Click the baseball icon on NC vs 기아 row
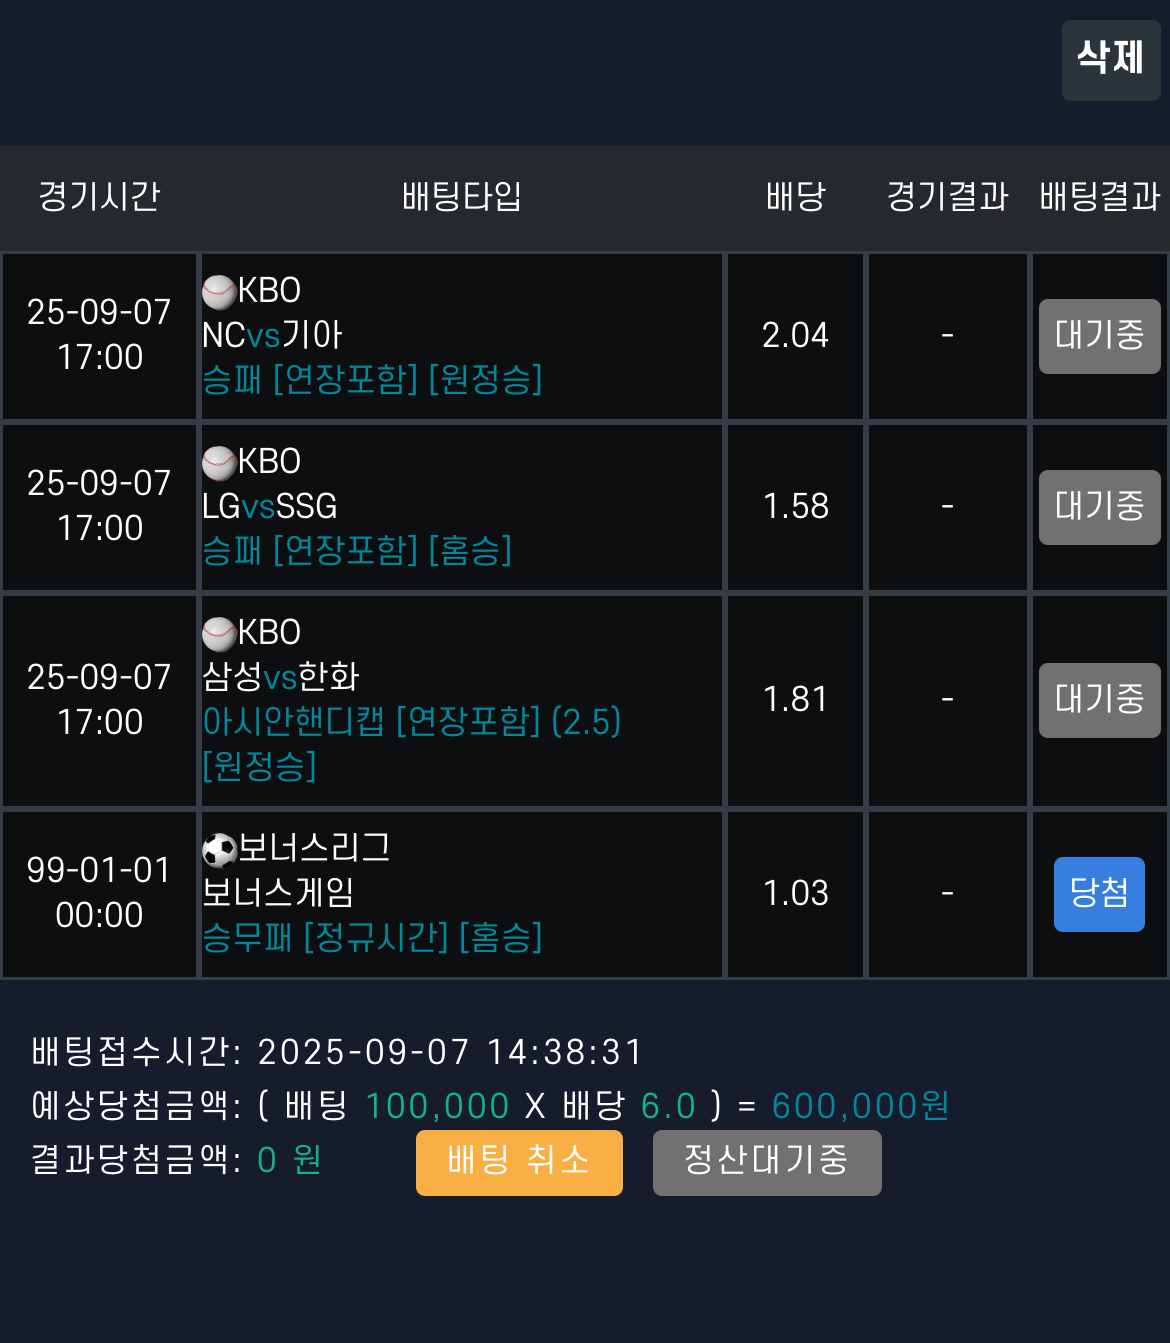Screen dimensions: 1170x1343 219,291
